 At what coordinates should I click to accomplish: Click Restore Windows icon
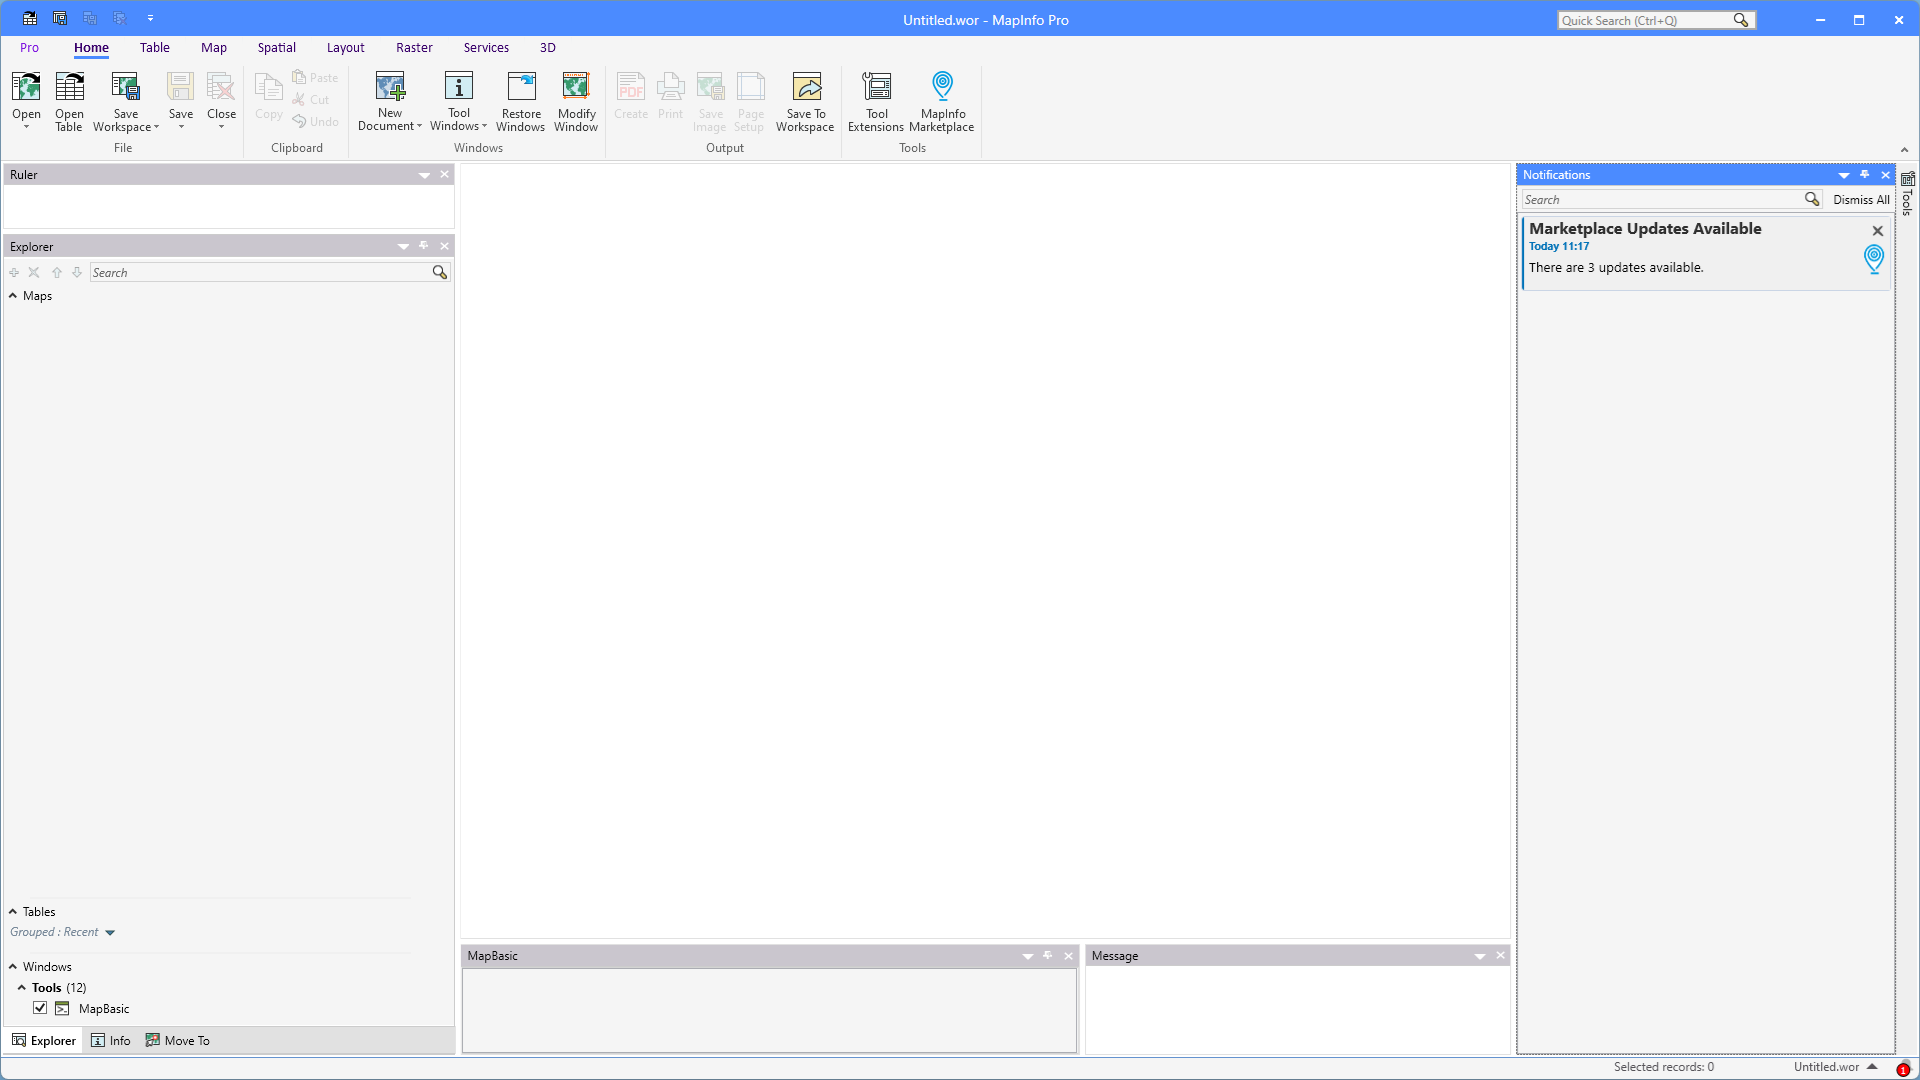pyautogui.click(x=521, y=88)
